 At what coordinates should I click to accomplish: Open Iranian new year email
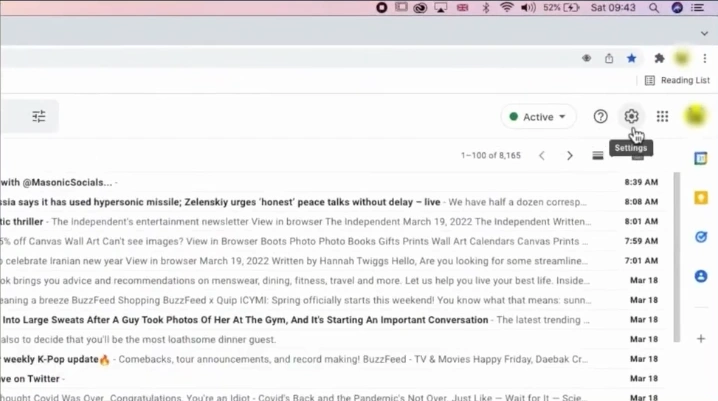330,261
